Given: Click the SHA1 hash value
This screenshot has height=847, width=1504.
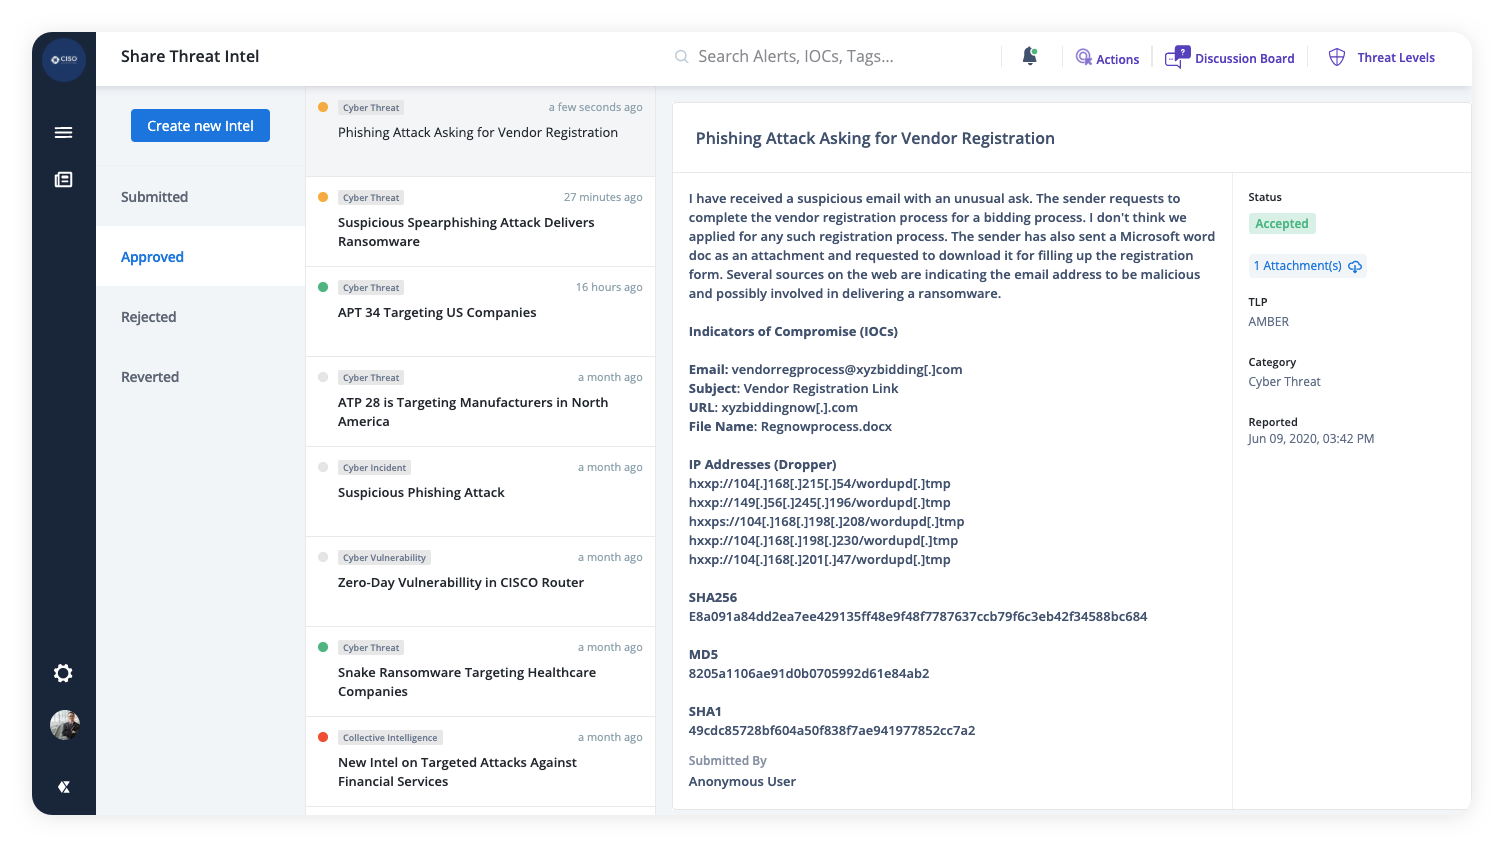Looking at the screenshot, I should pyautogui.click(x=832, y=731).
